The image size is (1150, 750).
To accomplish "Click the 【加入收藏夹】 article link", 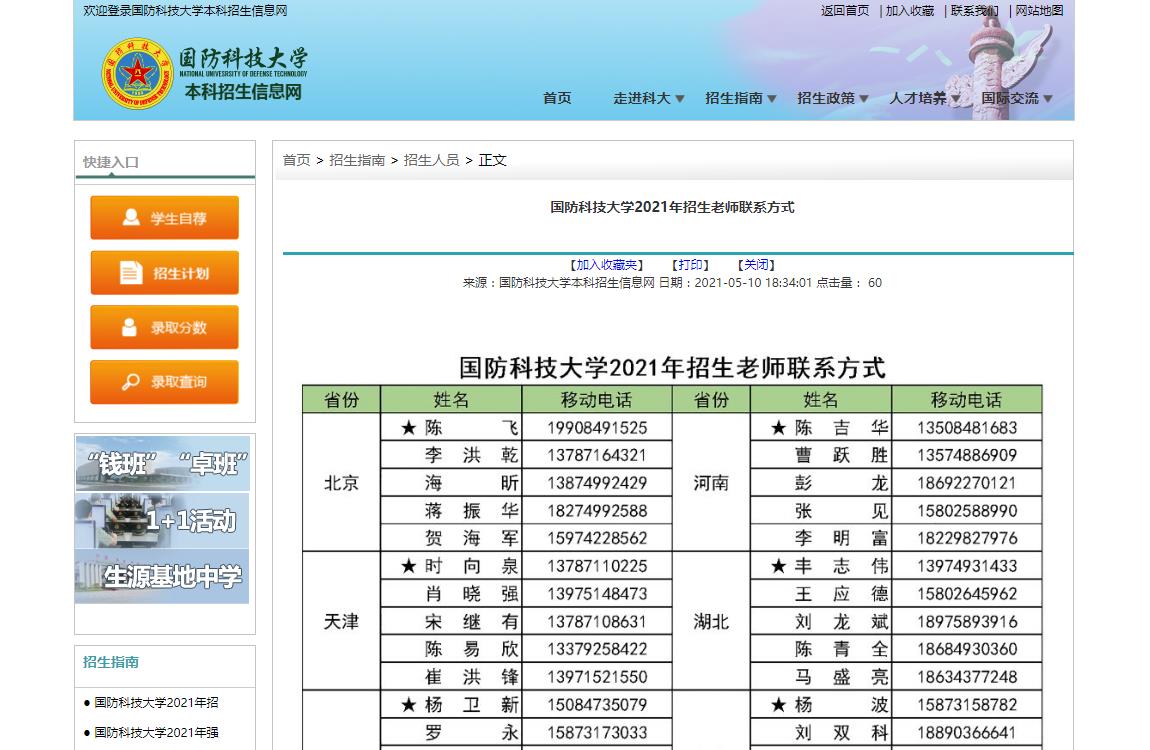I will tap(607, 265).
